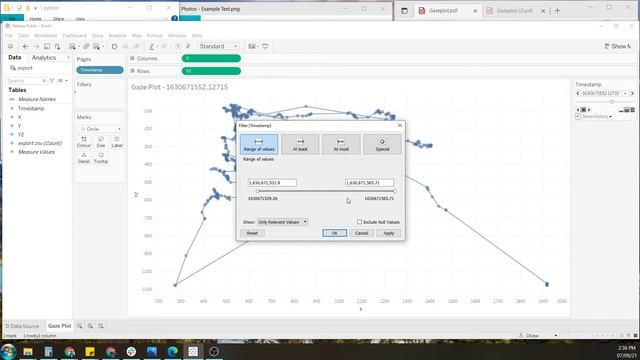
Task: Open the Data Source tab
Action: click(x=22, y=326)
